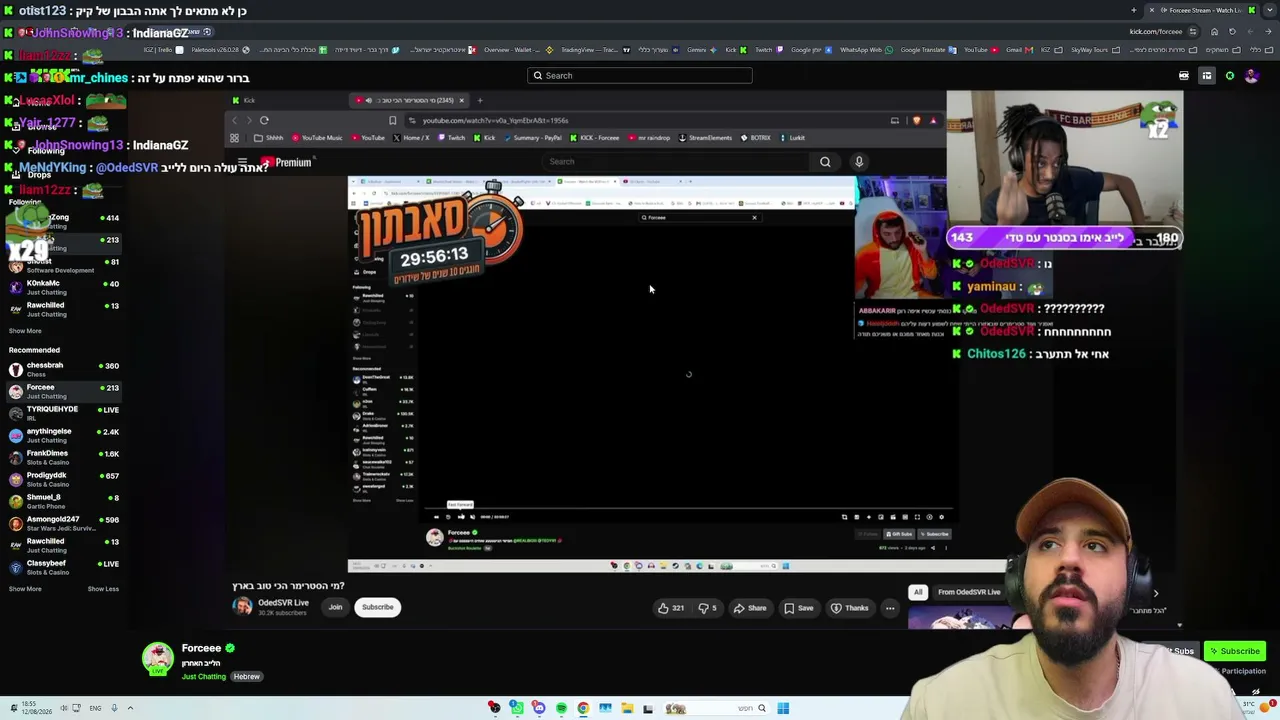
Task: Select the Hebrew language tag
Action: click(x=247, y=677)
